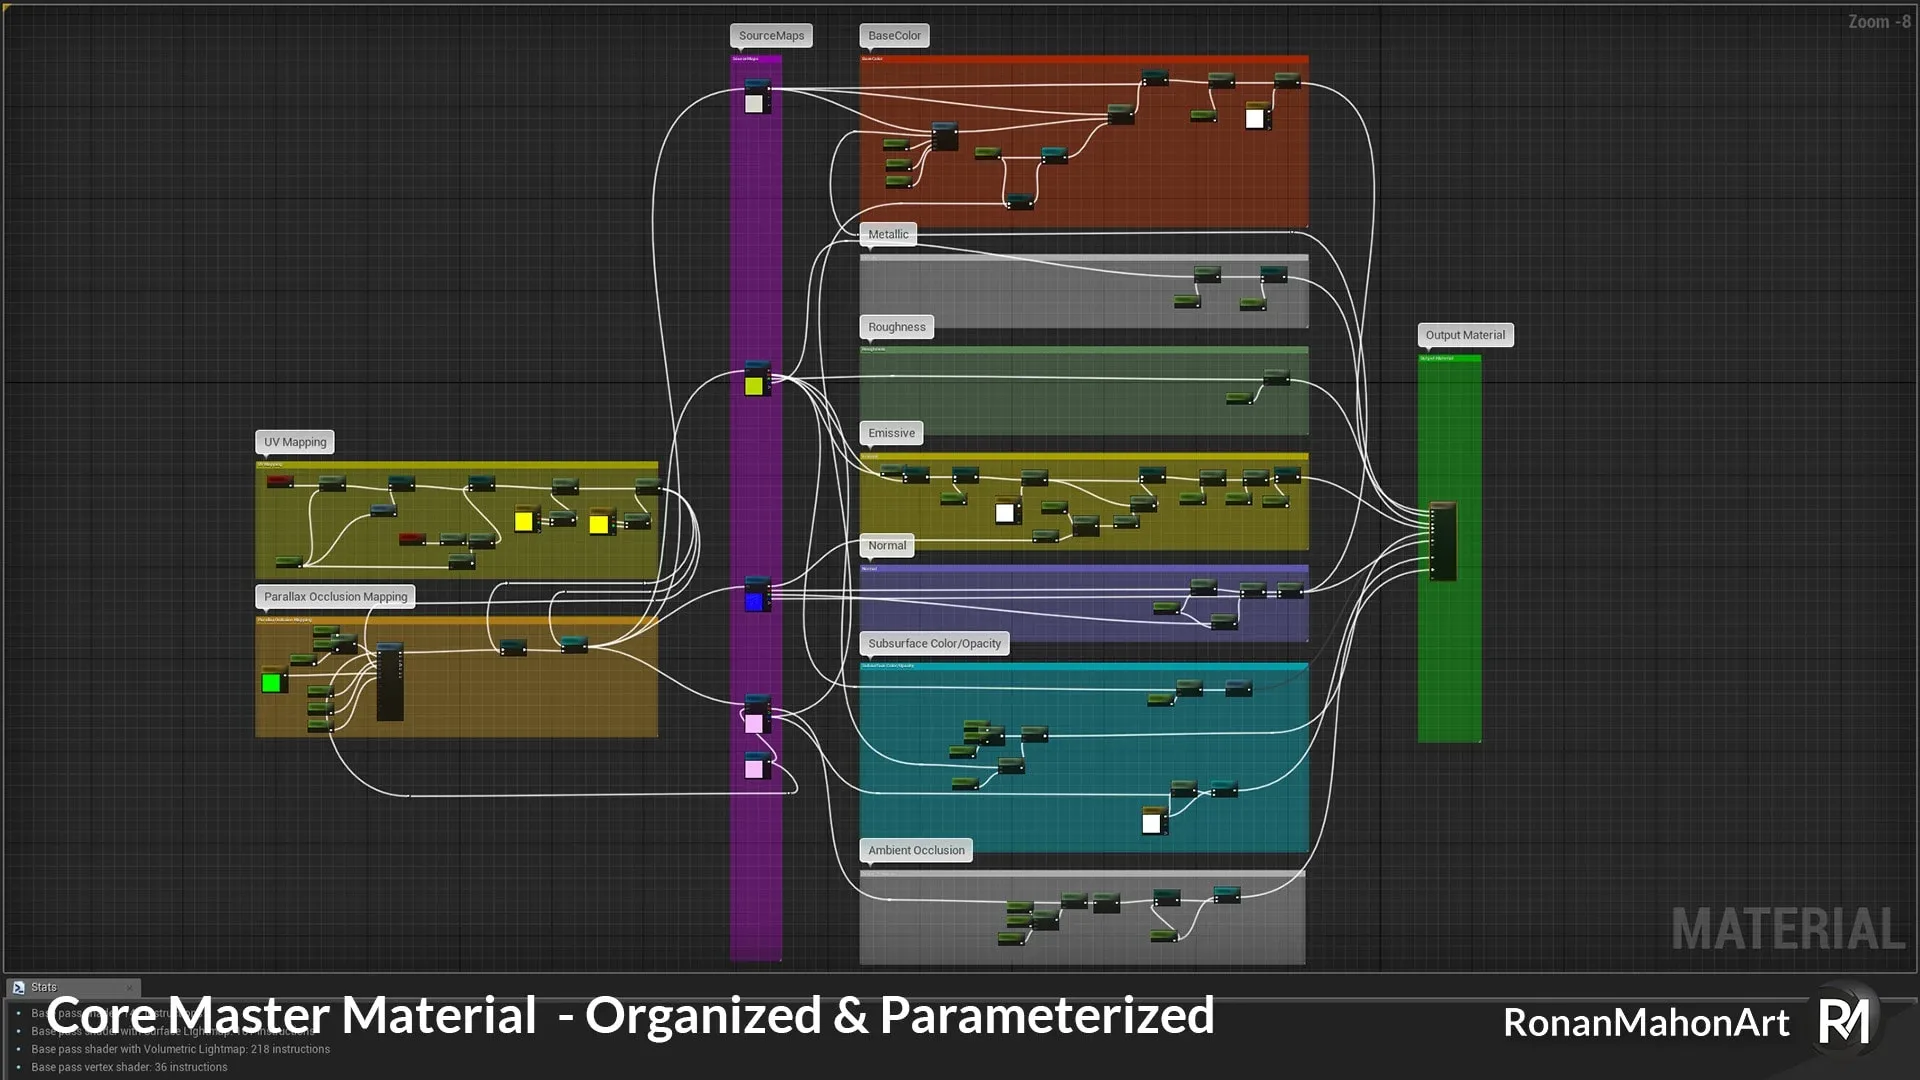The image size is (1920, 1080).
Task: Select the green color swatch constant in Parallax Occlusion Mapping
Action: (x=271, y=684)
